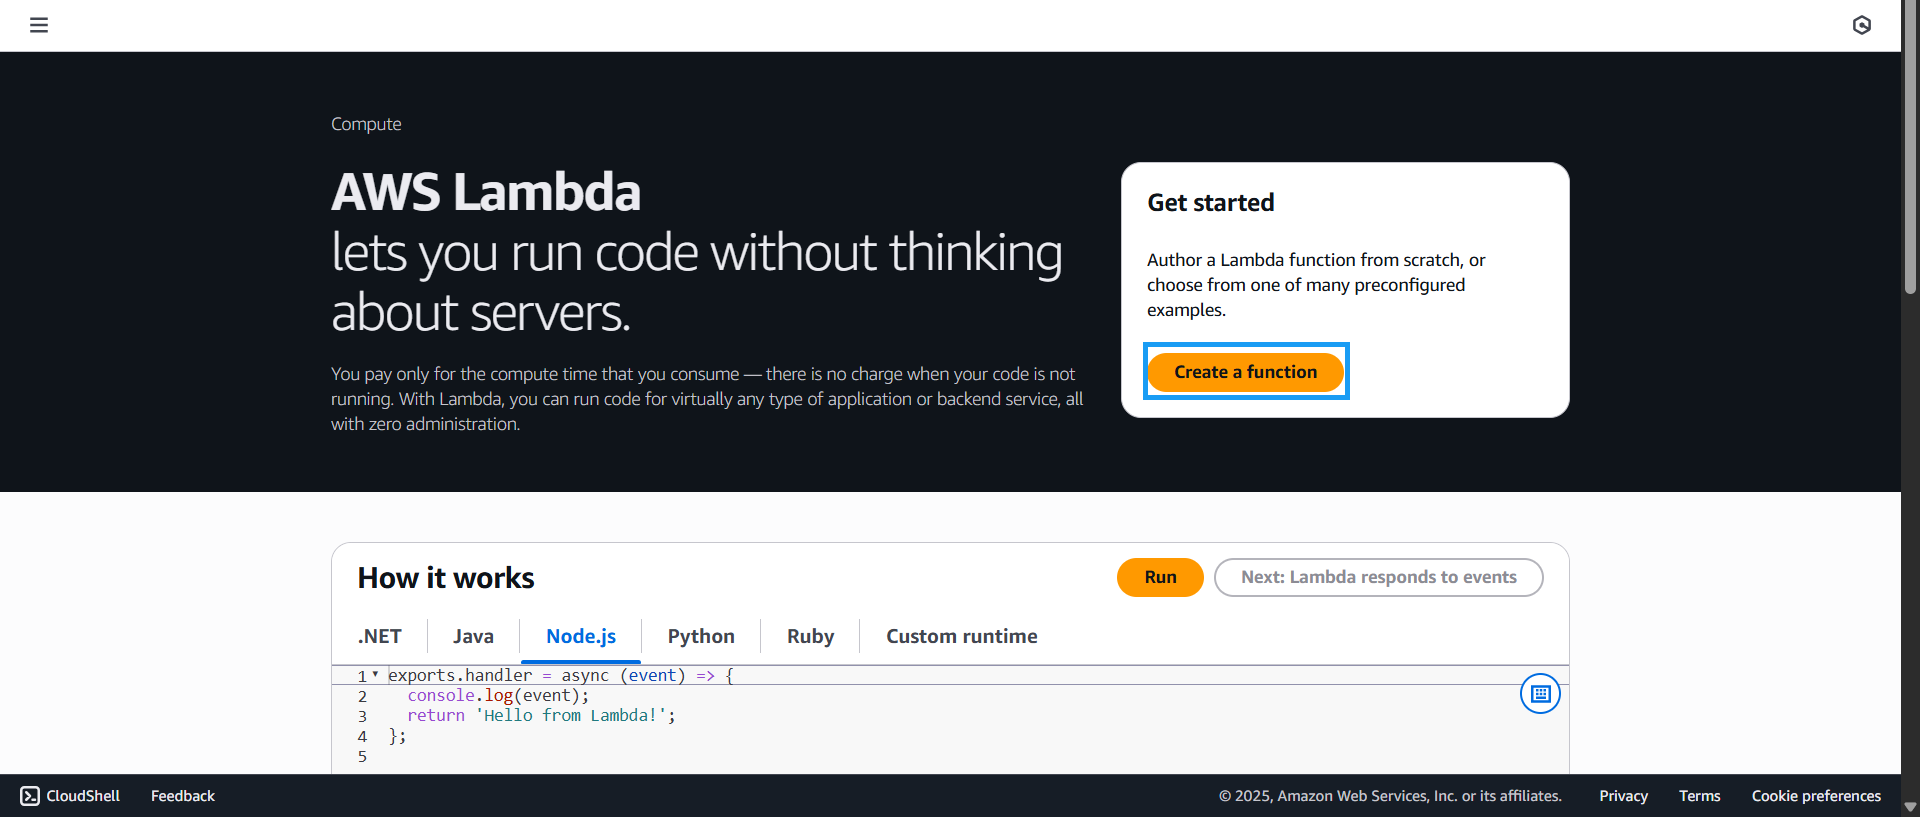1920x817 pixels.
Task: Open the navigation side menu
Action: [39, 25]
